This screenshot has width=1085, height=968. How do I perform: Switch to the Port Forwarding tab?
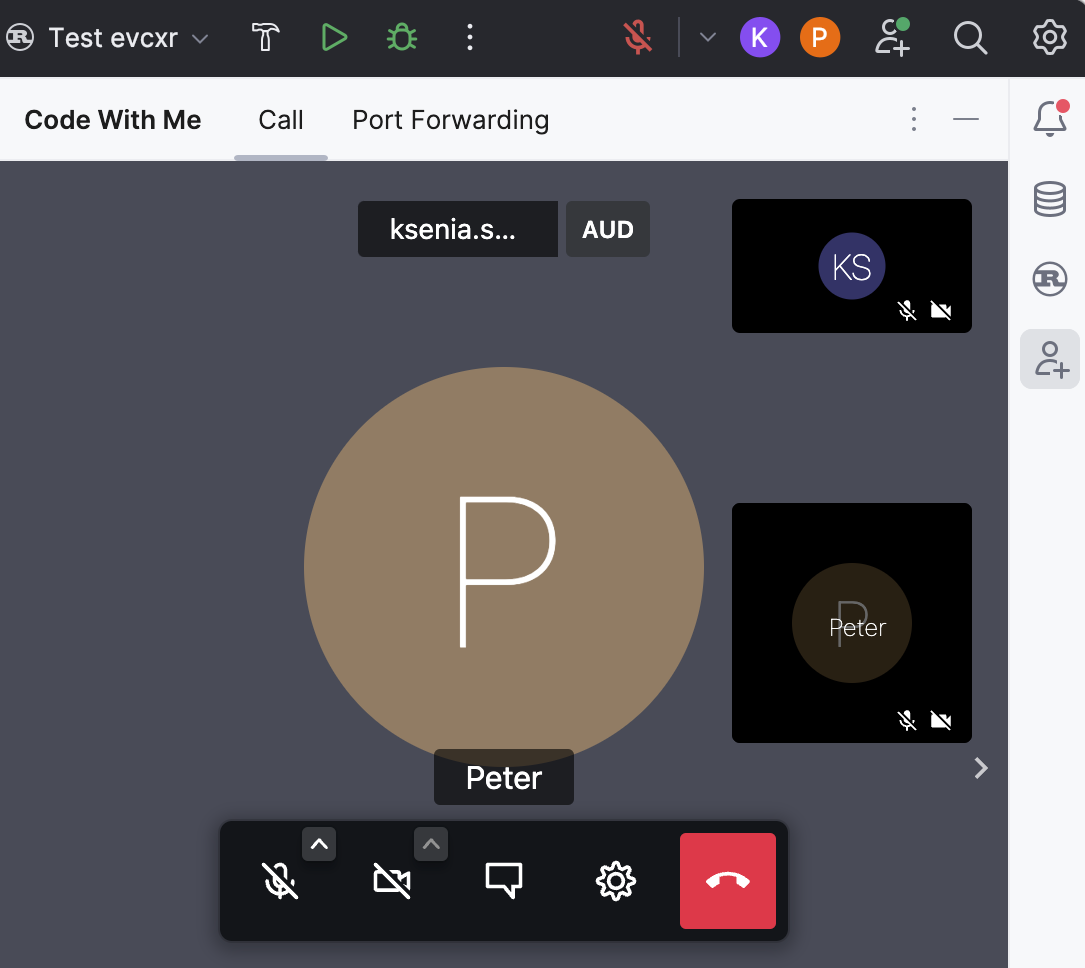click(450, 119)
